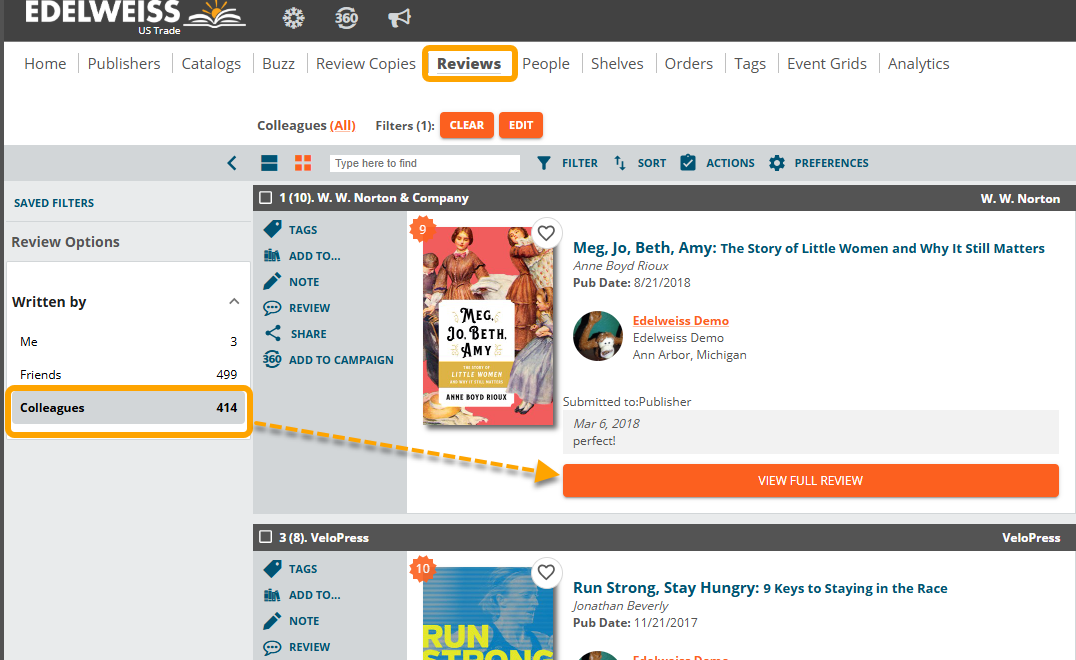Open the Meg, Jo, Beth, Amy title link
This screenshot has width=1076, height=660.
tap(809, 248)
